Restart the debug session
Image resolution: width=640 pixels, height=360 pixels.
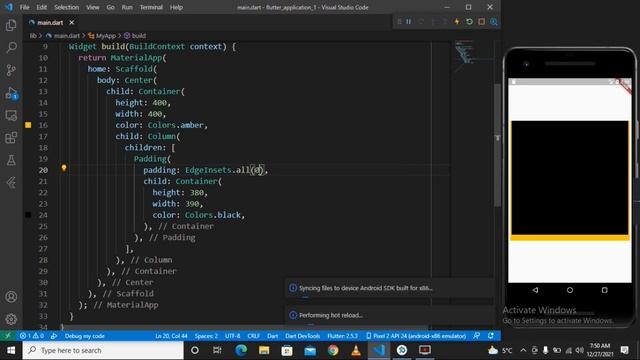click(469, 22)
